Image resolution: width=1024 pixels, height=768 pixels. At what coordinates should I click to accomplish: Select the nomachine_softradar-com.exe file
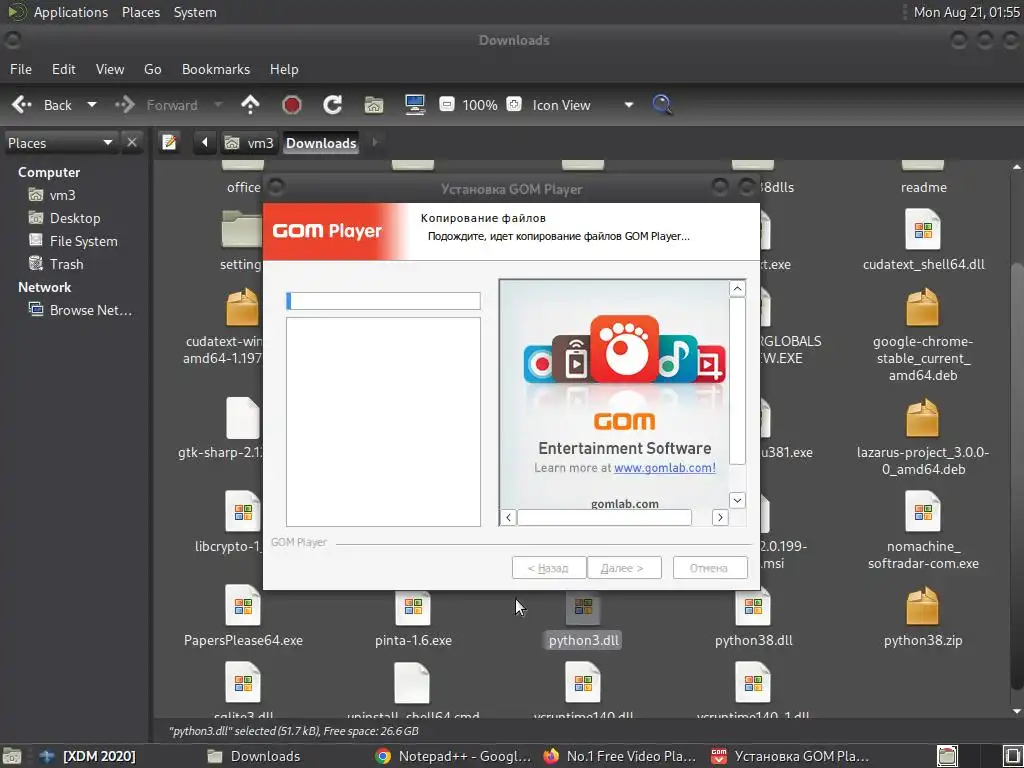click(923, 511)
